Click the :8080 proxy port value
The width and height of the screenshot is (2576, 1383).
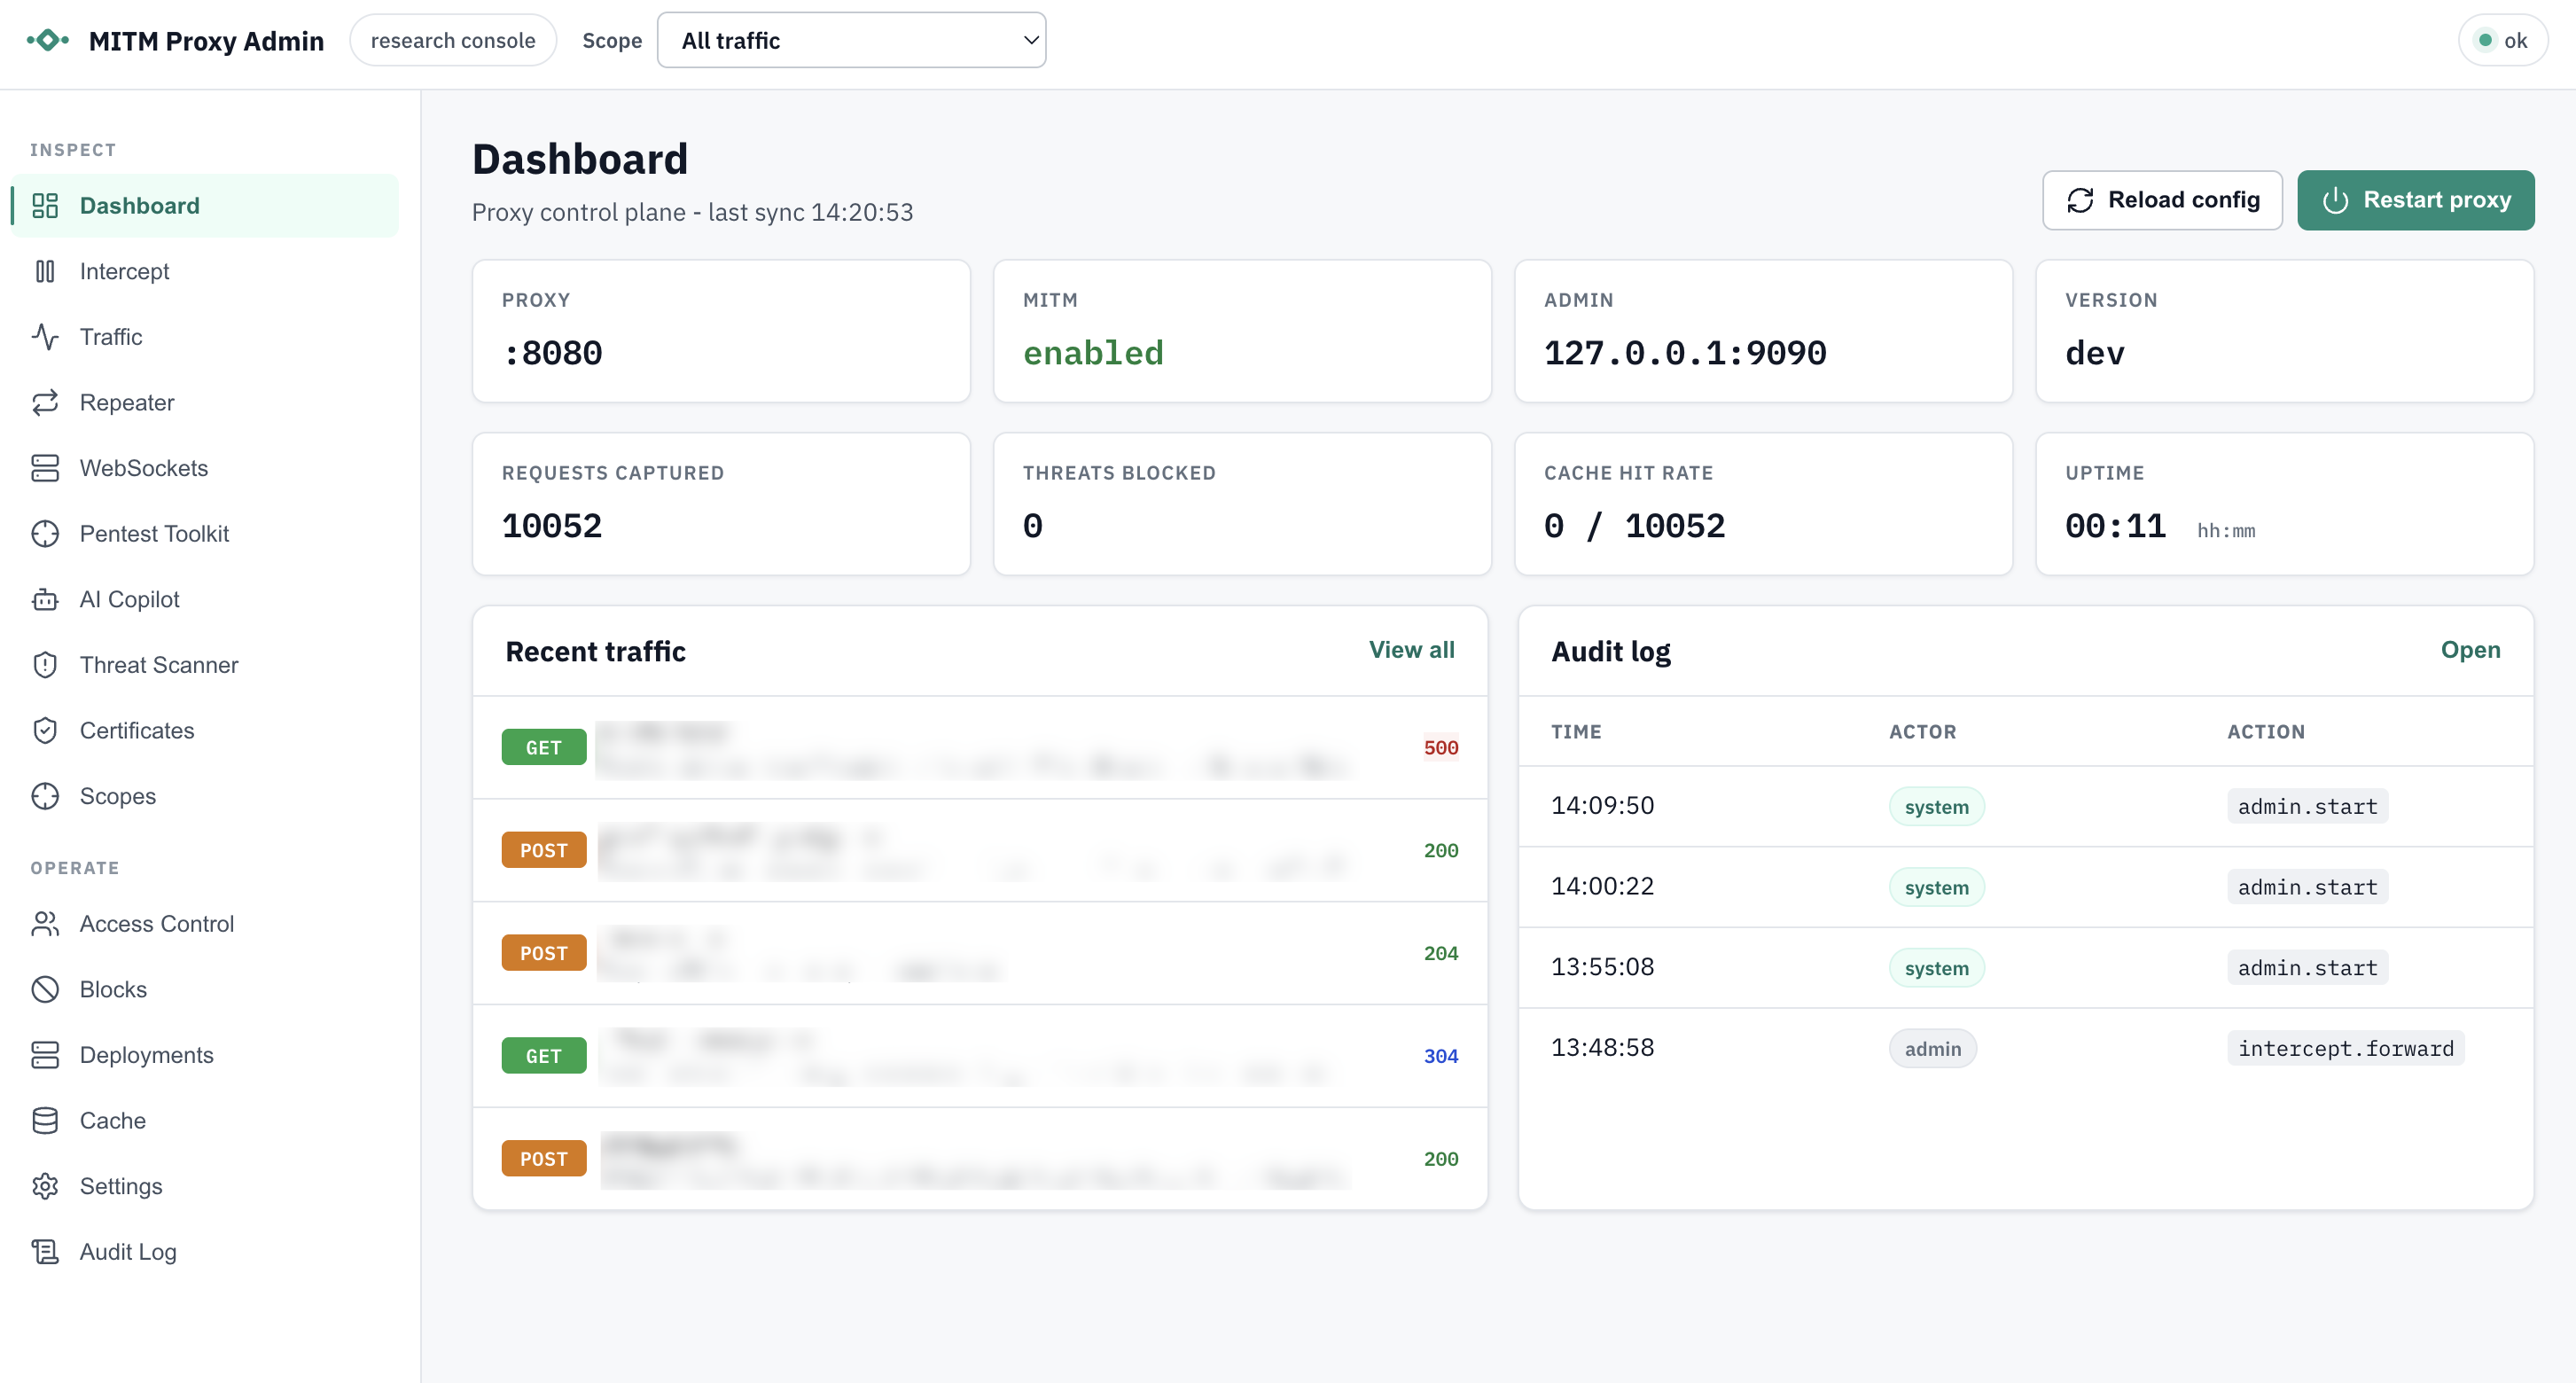[x=552, y=353]
